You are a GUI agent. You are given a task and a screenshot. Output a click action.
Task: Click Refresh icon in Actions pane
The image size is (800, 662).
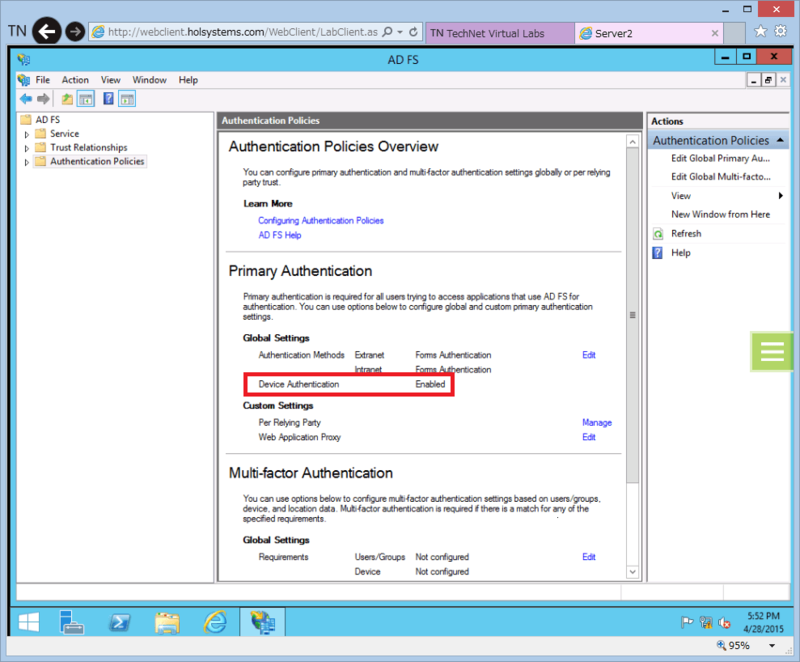click(x=658, y=234)
